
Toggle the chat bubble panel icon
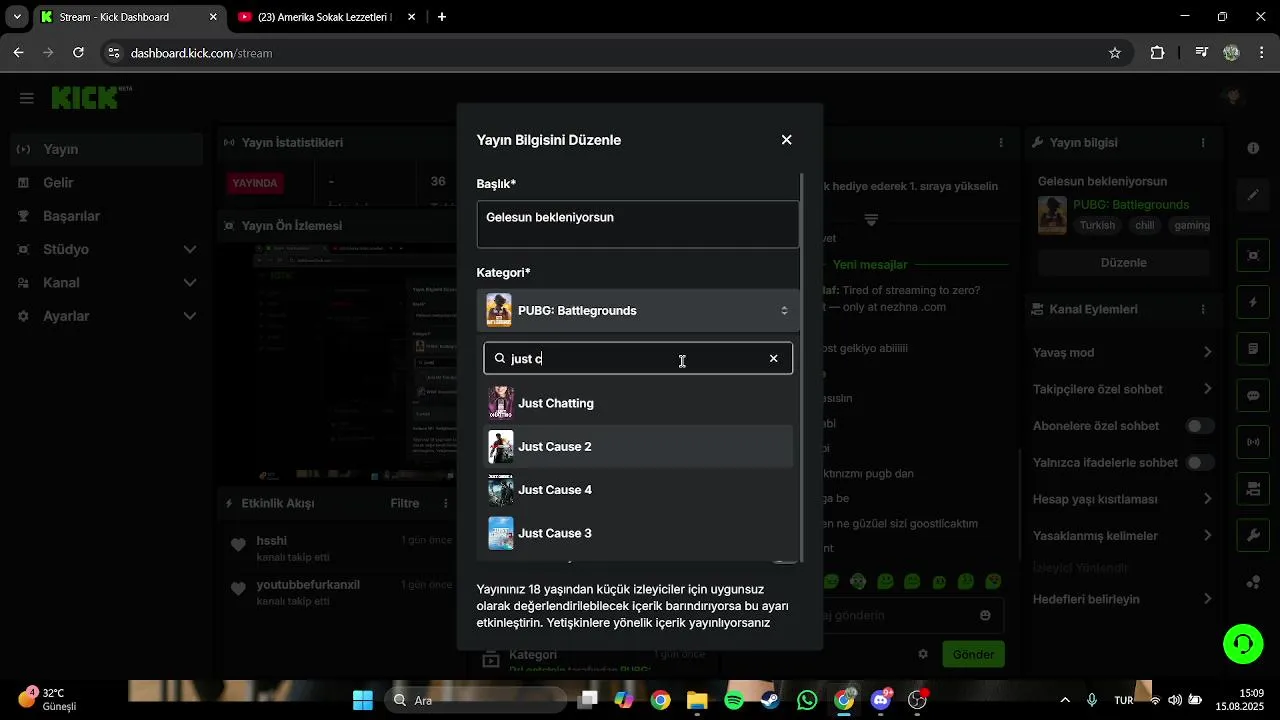pyautogui.click(x=1253, y=395)
